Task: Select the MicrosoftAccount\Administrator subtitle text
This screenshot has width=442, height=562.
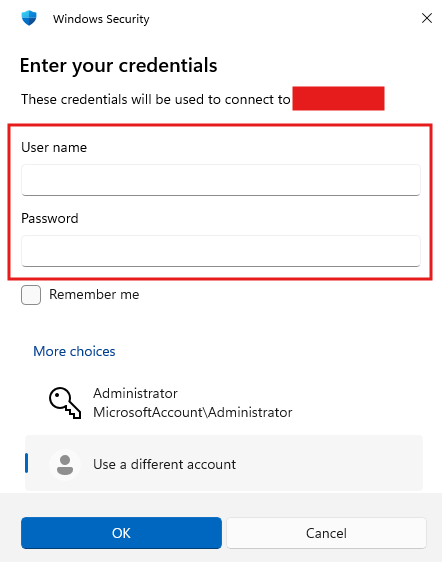Action: [x=193, y=413]
